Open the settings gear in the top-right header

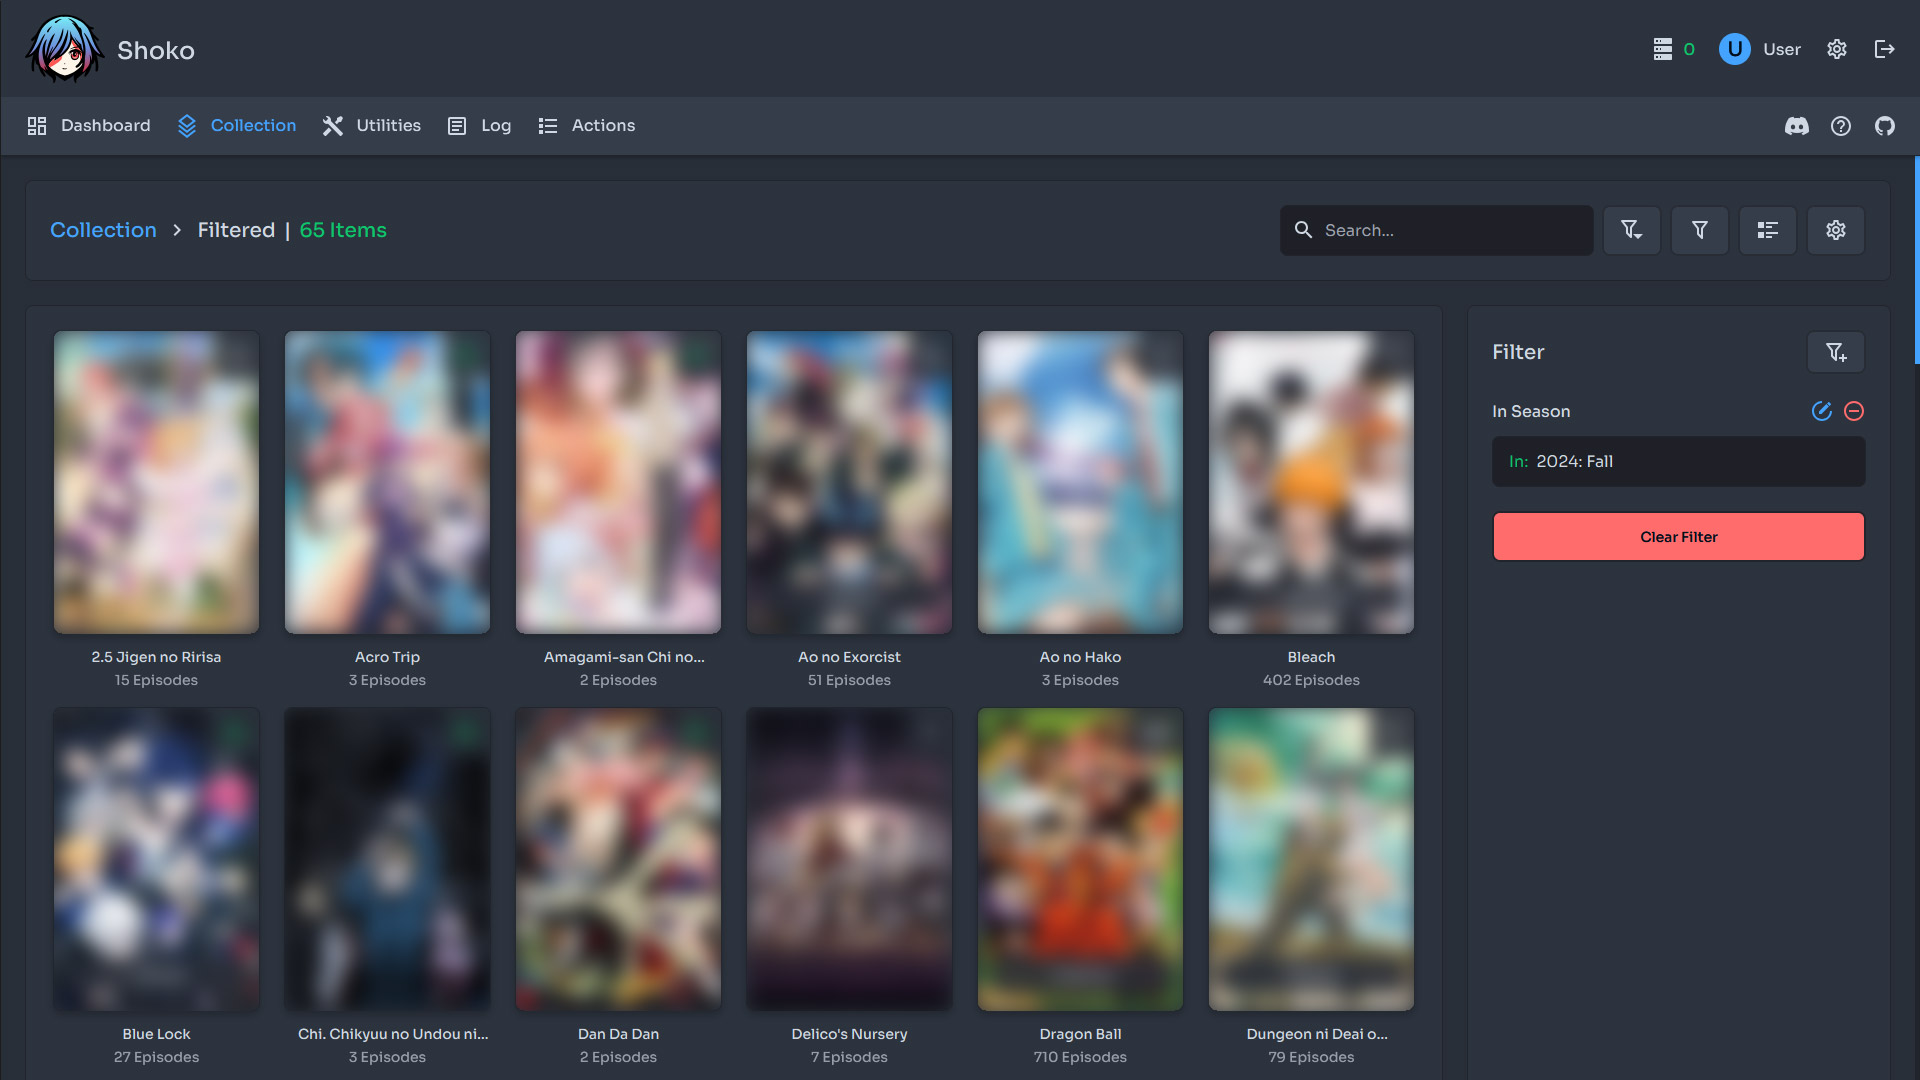(1837, 49)
